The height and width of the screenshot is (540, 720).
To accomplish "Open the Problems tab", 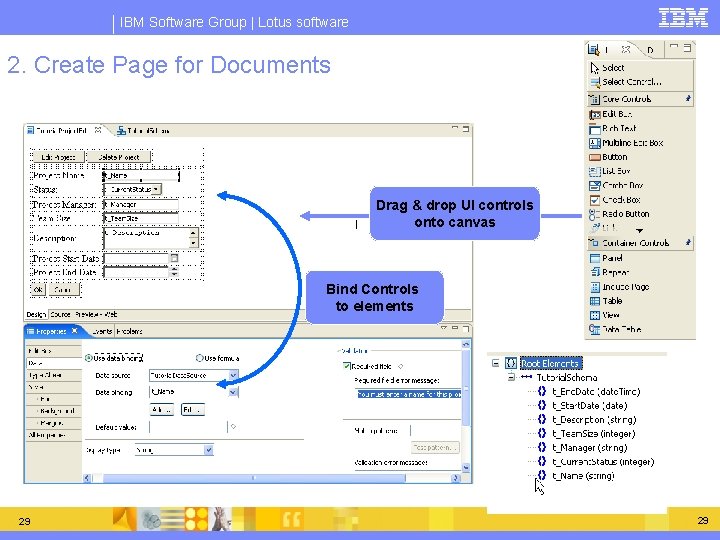I will [129, 331].
